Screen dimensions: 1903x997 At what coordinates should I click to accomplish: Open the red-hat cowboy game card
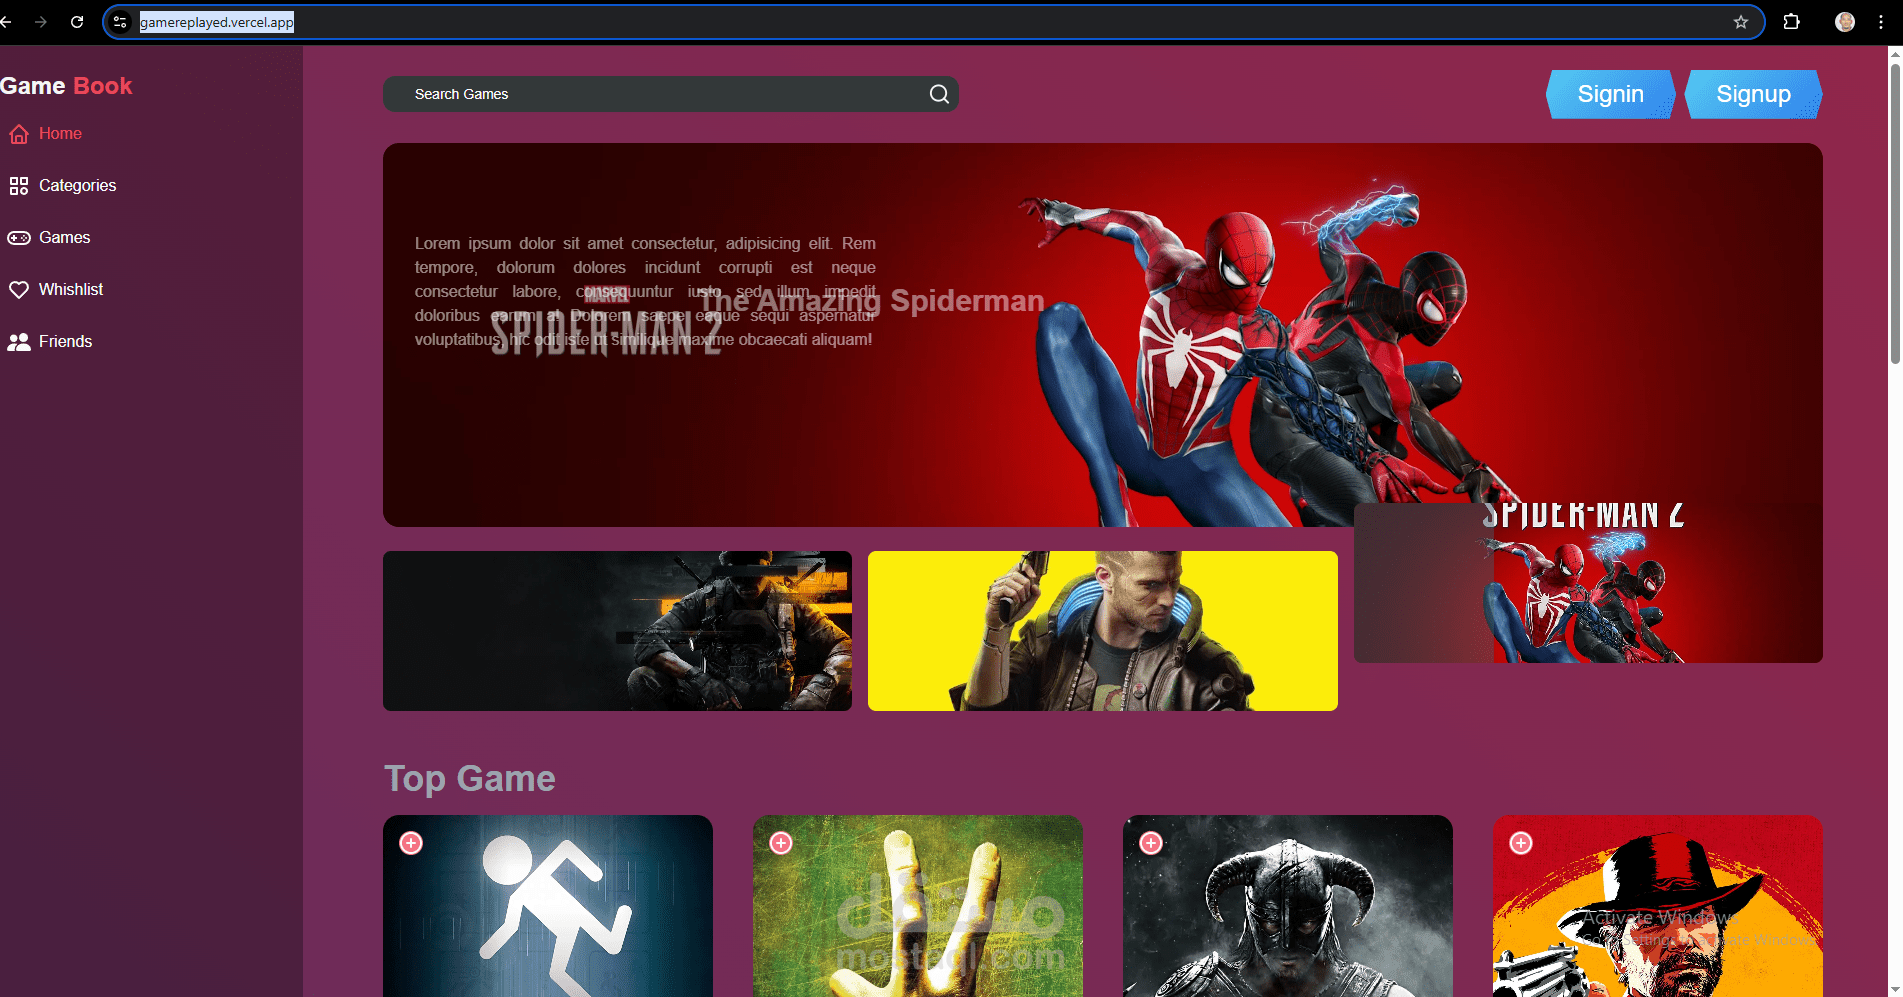tap(1658, 906)
